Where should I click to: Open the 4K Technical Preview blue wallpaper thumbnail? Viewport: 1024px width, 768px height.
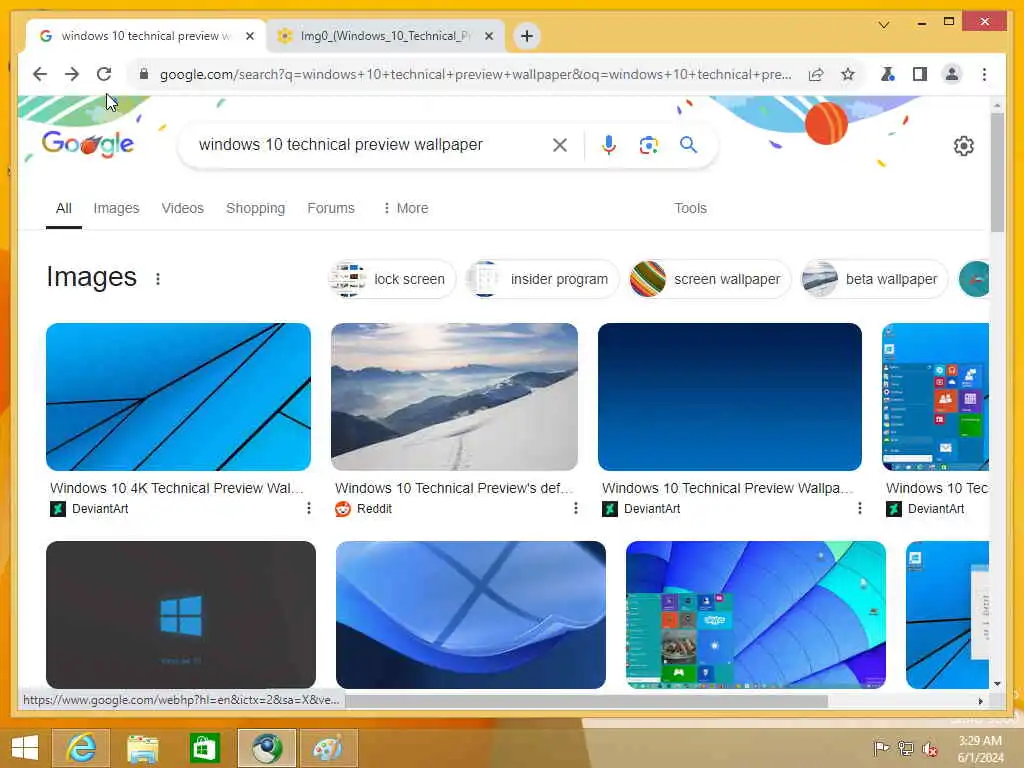pos(178,396)
